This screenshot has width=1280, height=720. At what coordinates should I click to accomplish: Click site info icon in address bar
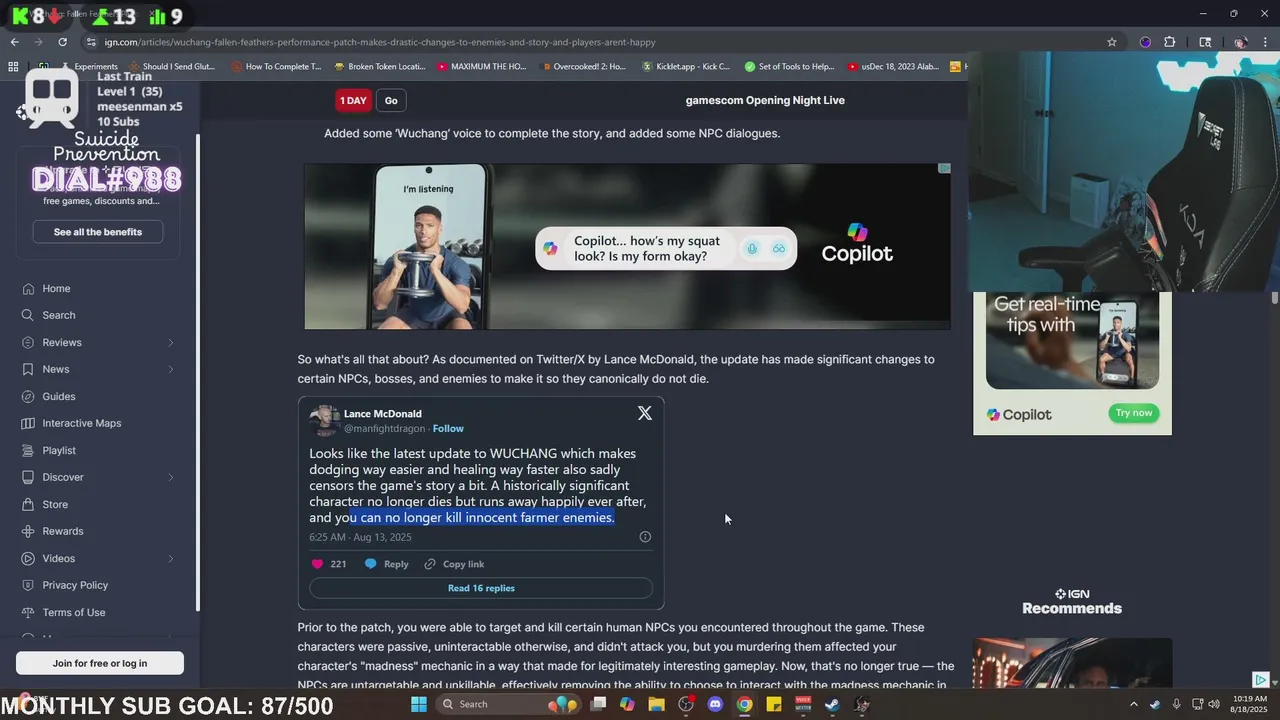[91, 42]
